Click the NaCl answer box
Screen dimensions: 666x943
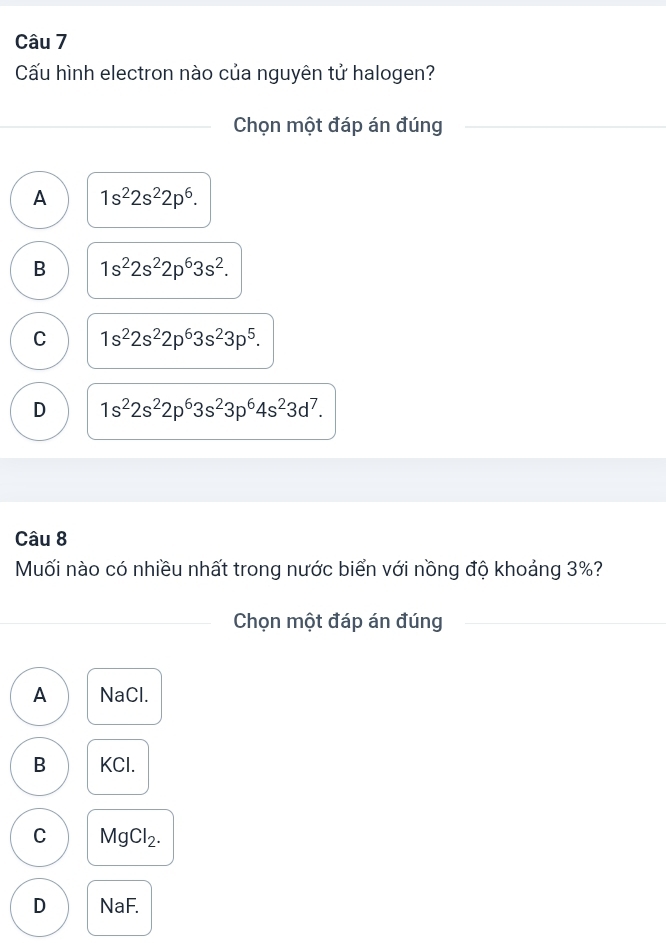point(124,695)
